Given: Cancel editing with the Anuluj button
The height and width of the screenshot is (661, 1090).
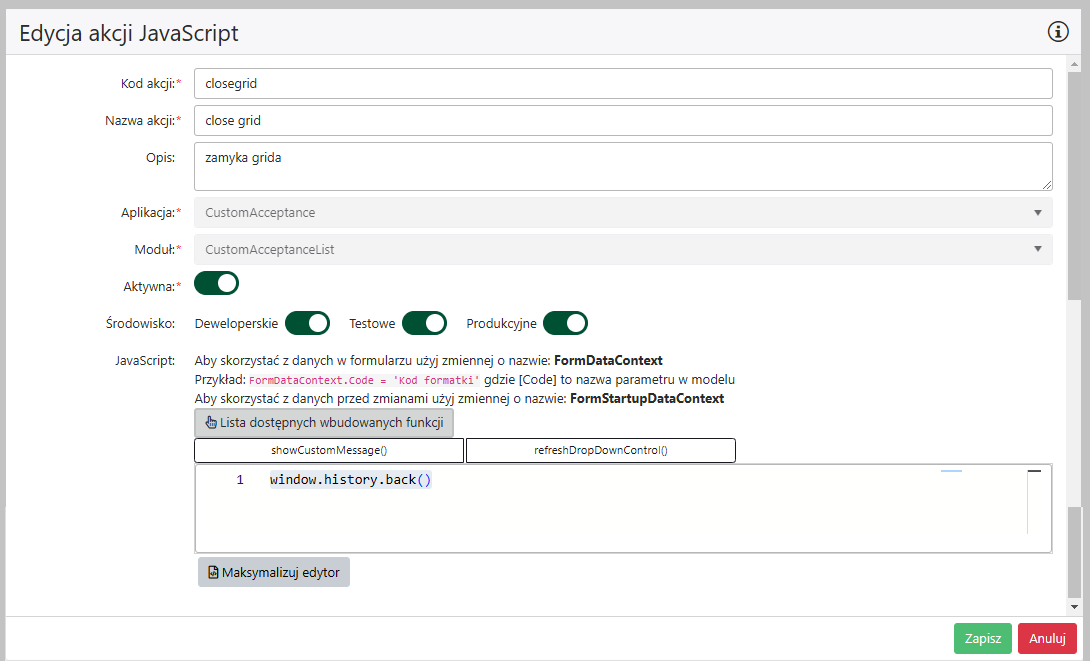Looking at the screenshot, I should point(1047,639).
